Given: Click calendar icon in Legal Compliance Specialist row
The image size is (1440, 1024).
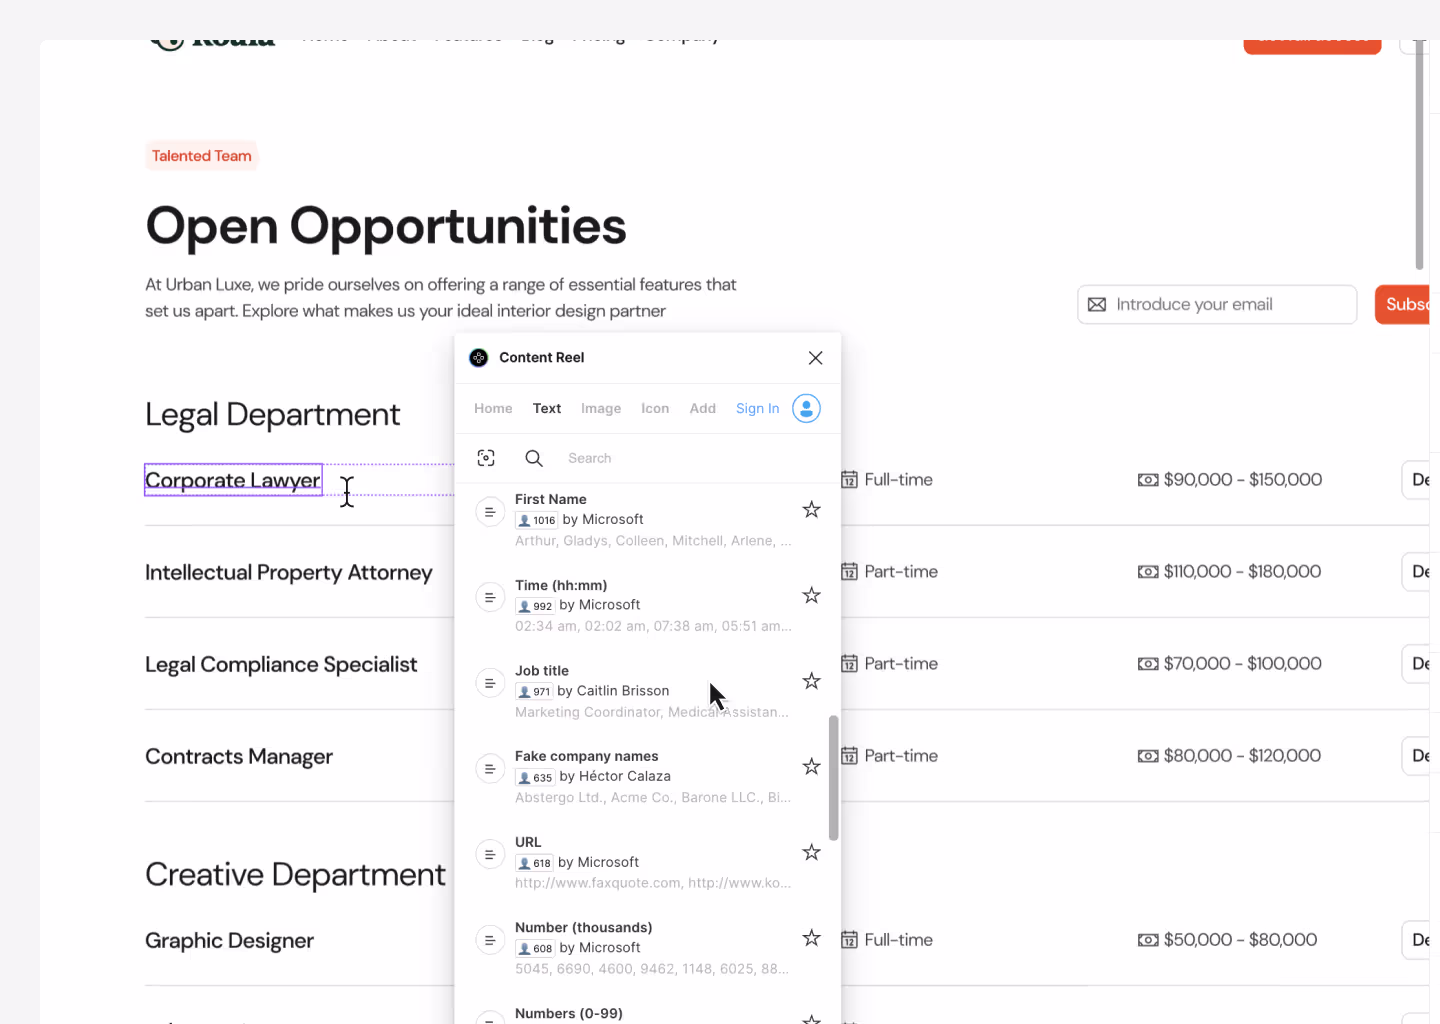Looking at the screenshot, I should 849,664.
